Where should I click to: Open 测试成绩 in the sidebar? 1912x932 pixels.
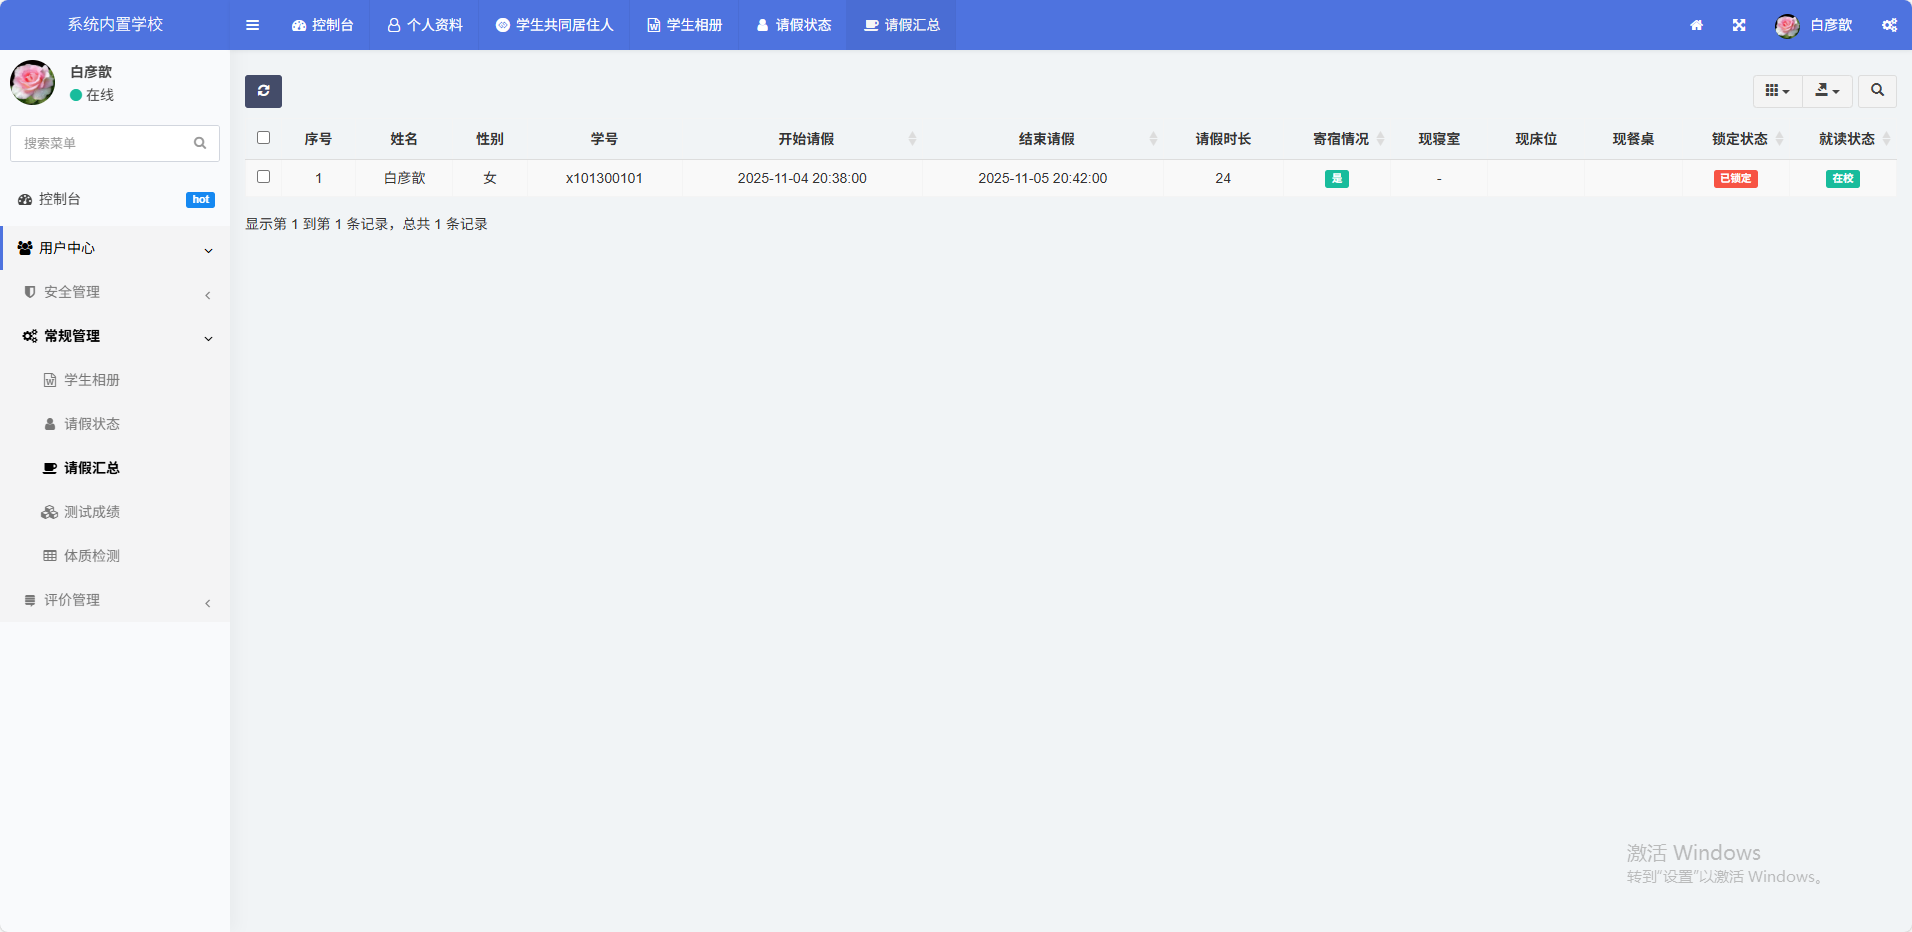(92, 512)
